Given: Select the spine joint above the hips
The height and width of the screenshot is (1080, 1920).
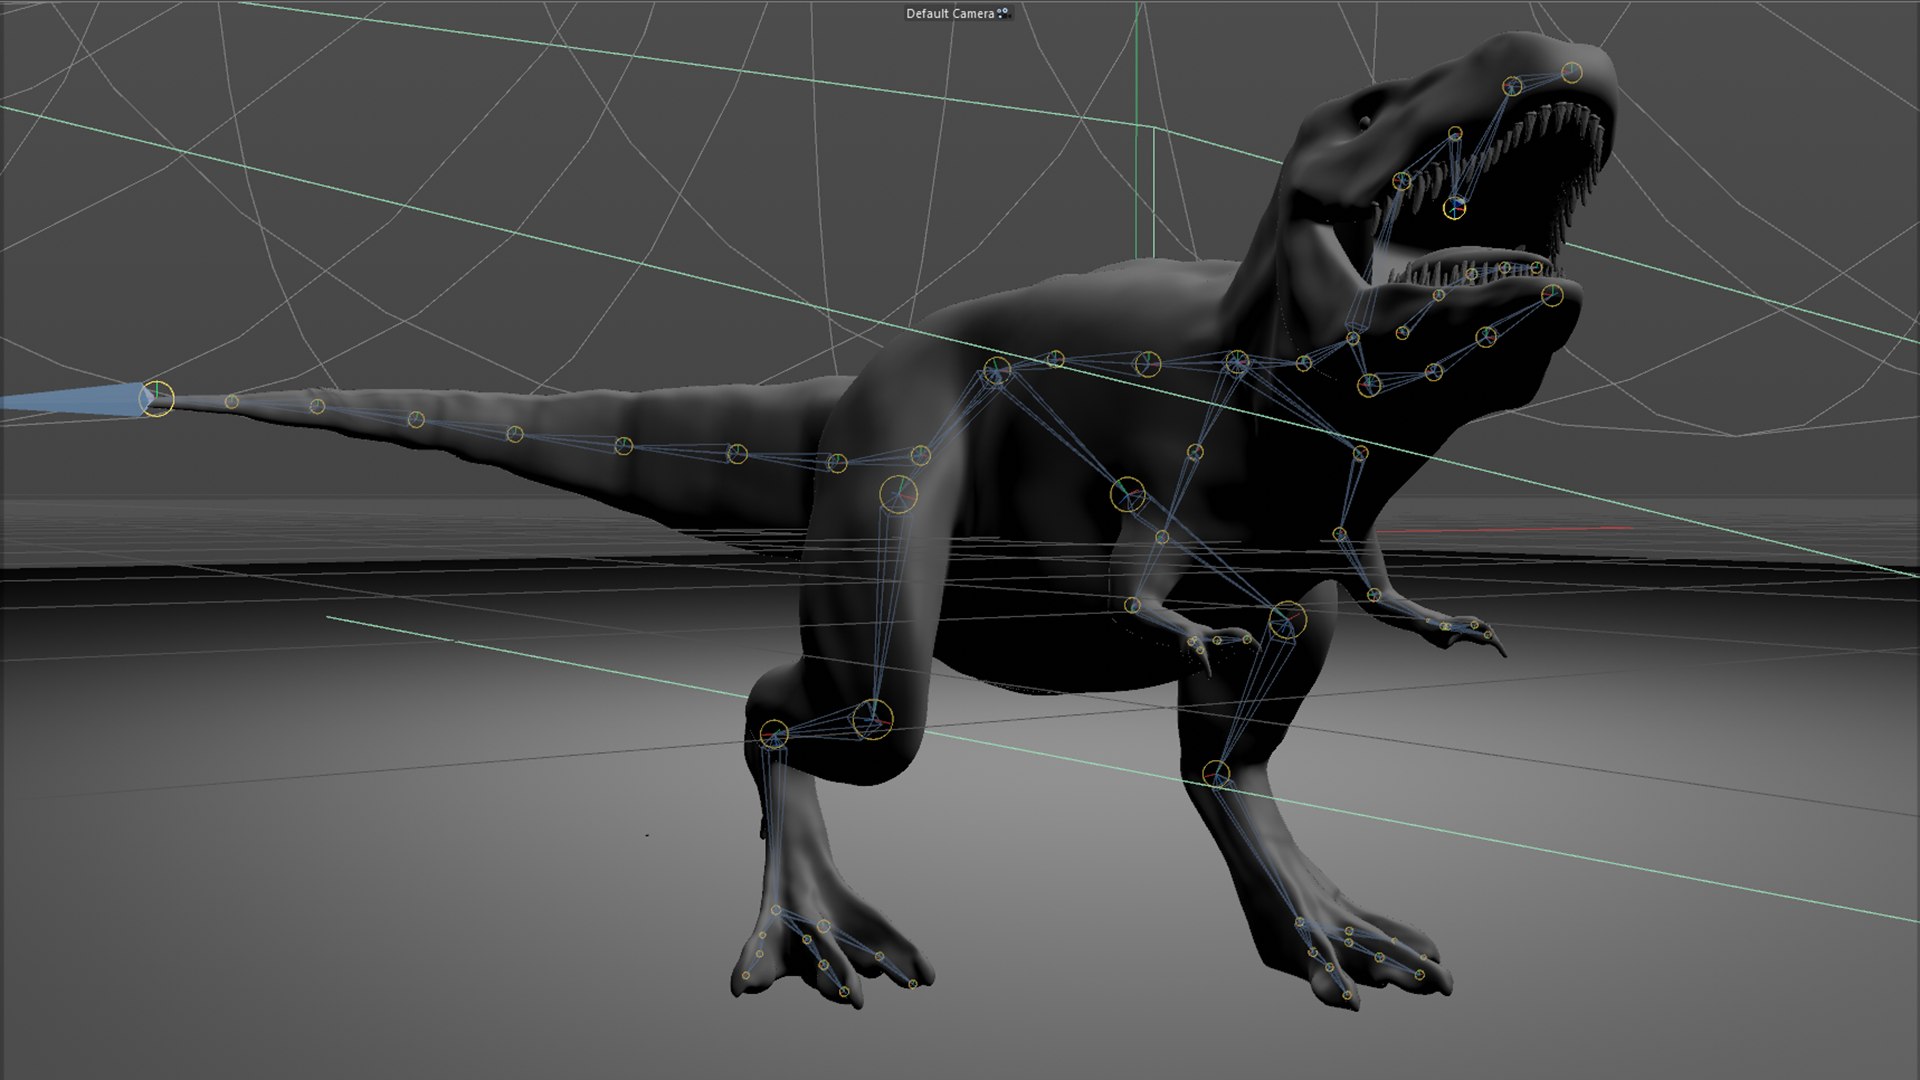Looking at the screenshot, I should (996, 372).
